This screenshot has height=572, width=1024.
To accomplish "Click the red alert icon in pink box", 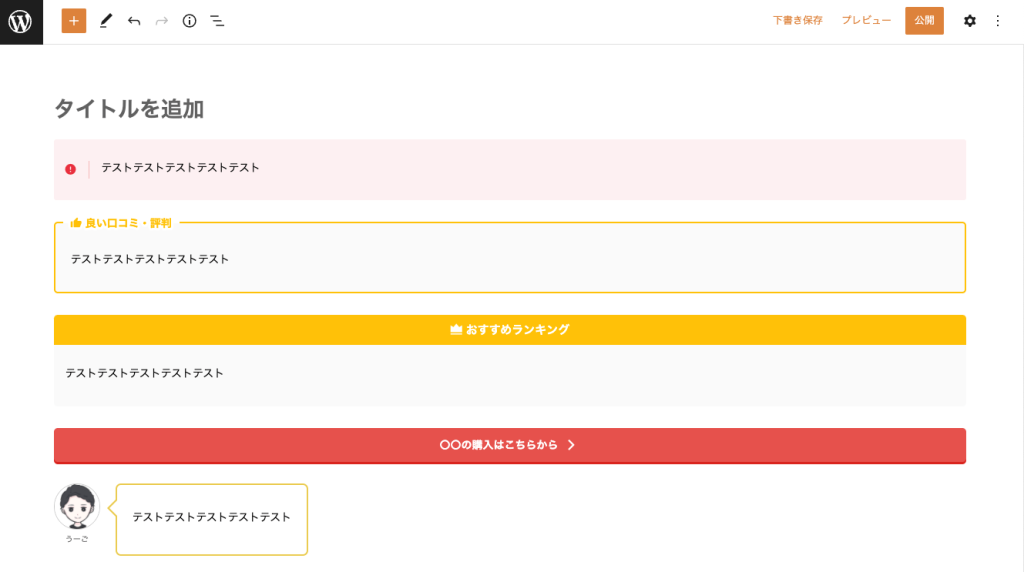I will point(71,169).
